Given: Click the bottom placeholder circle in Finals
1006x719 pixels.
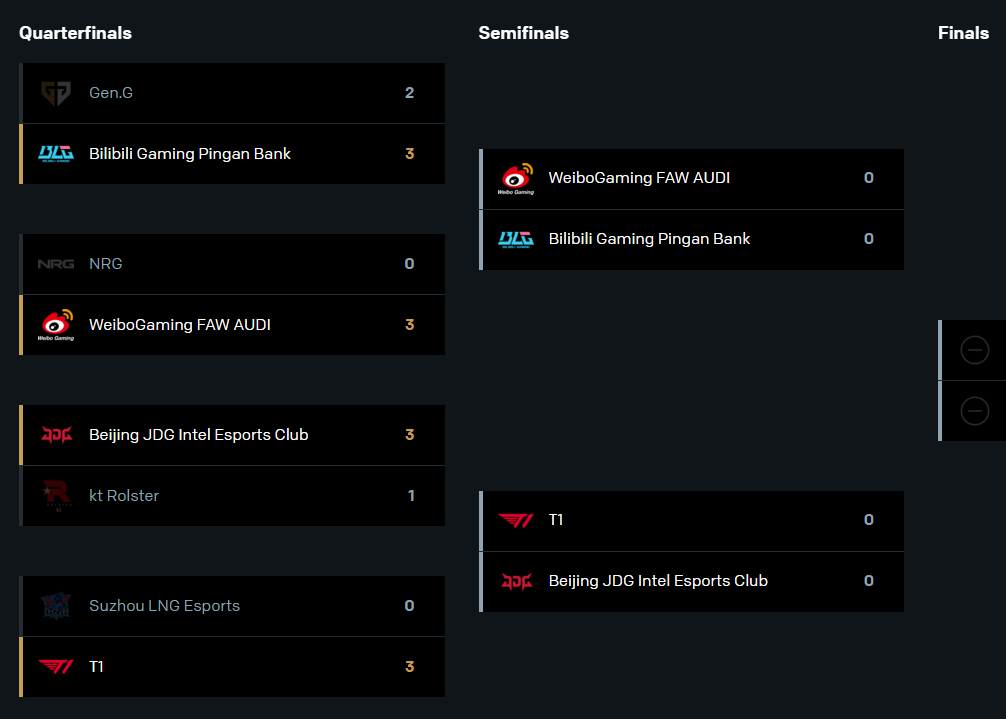Looking at the screenshot, I should 974,411.
